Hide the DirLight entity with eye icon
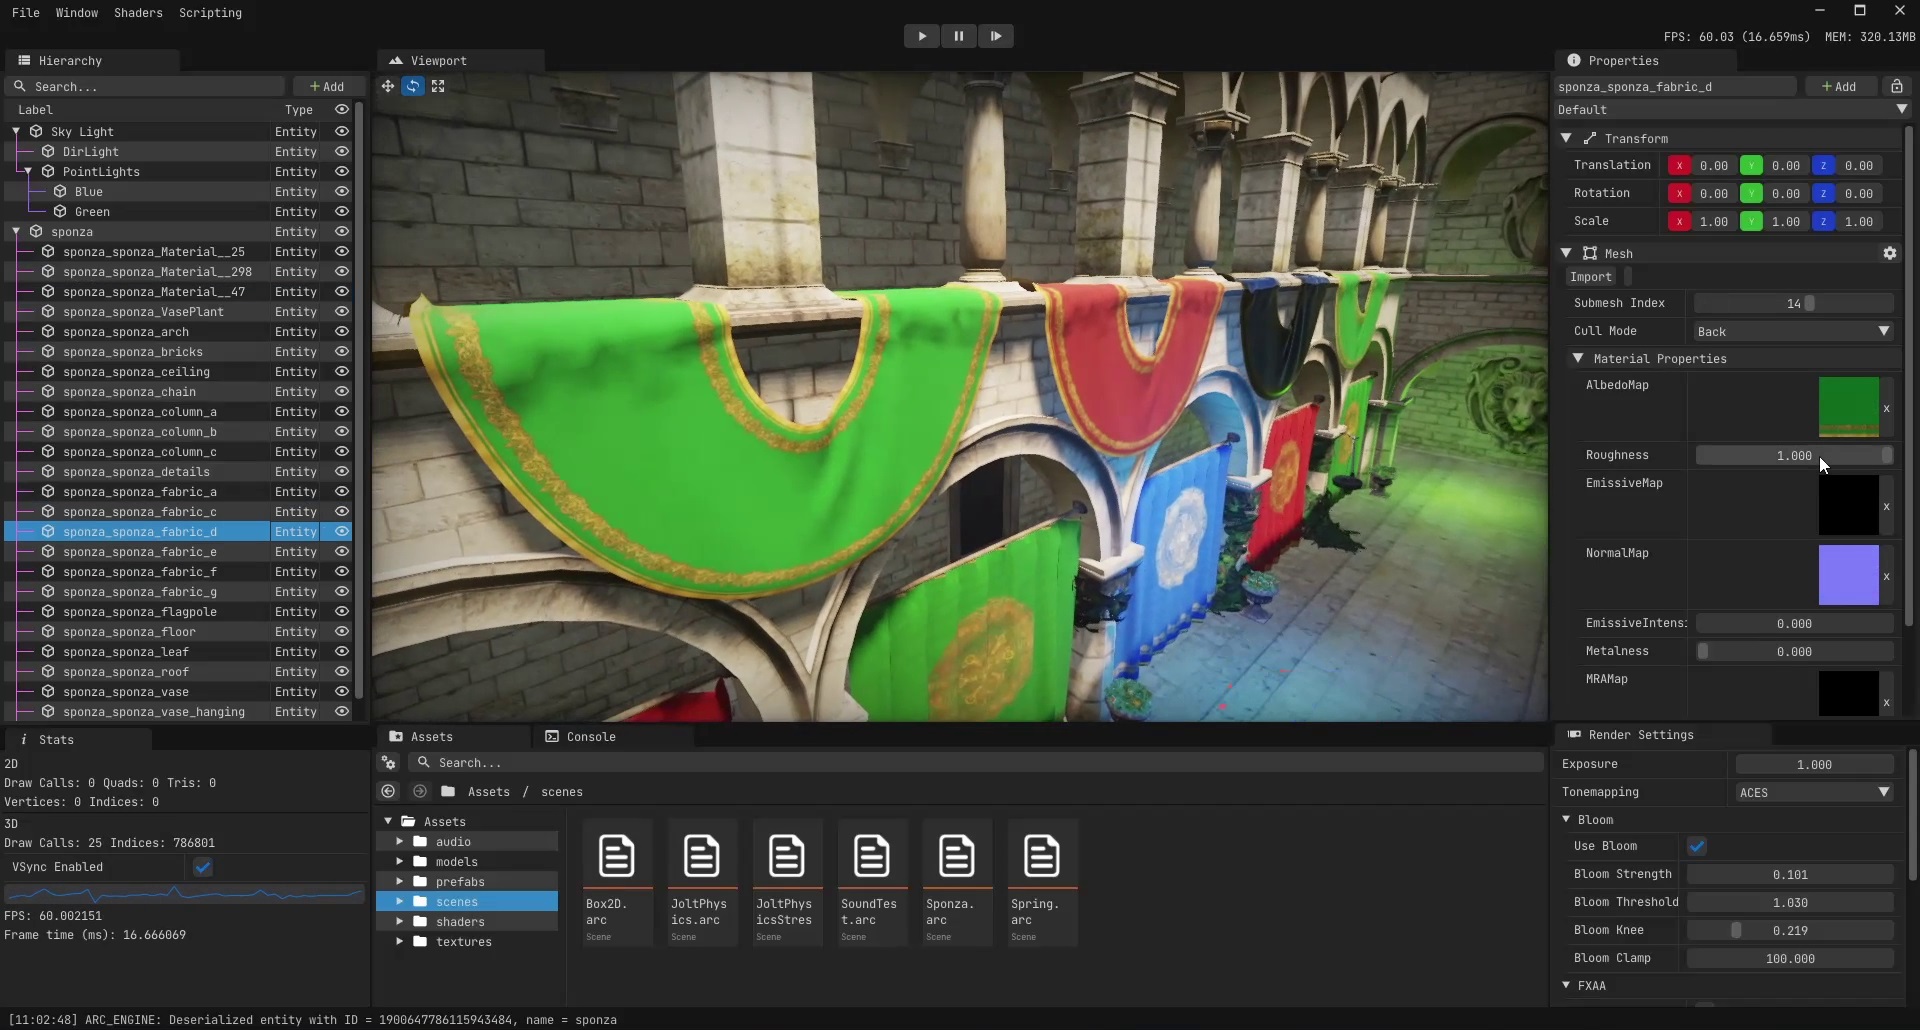The height and width of the screenshot is (1030, 1920). point(342,152)
